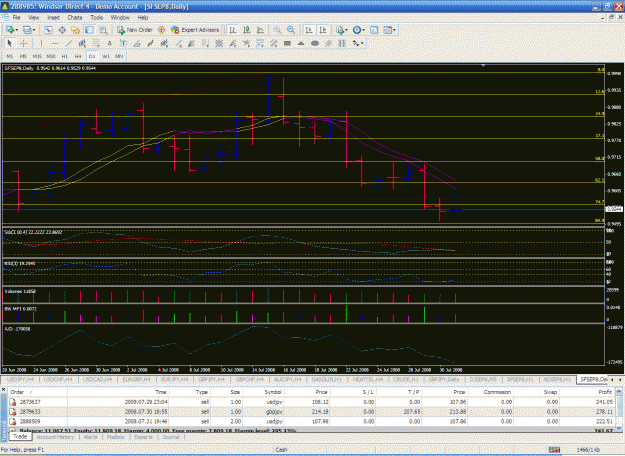Expand the Templates dropdown arrow

[x=394, y=30]
